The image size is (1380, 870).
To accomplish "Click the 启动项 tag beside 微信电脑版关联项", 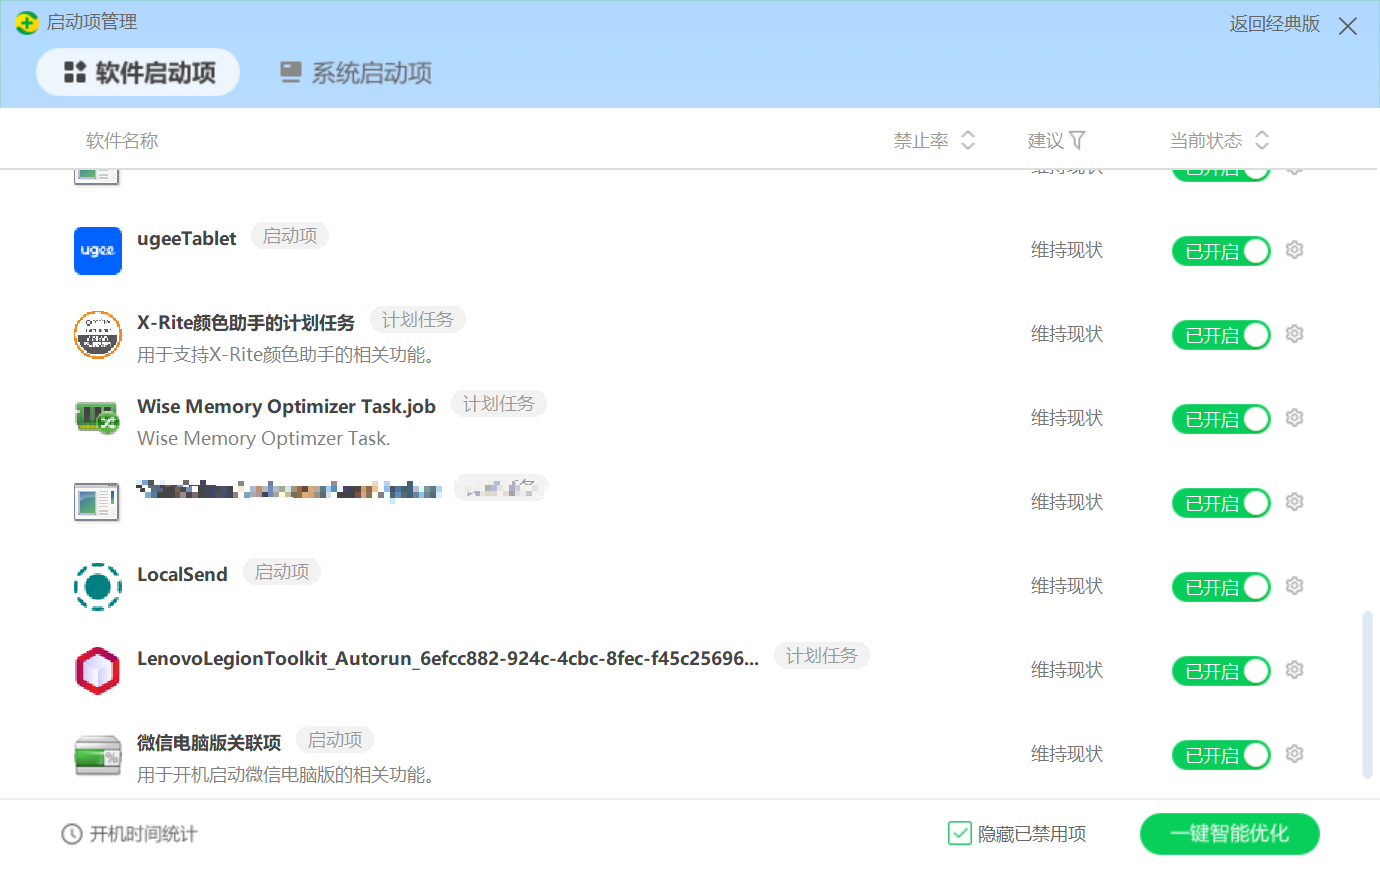I will pos(335,740).
